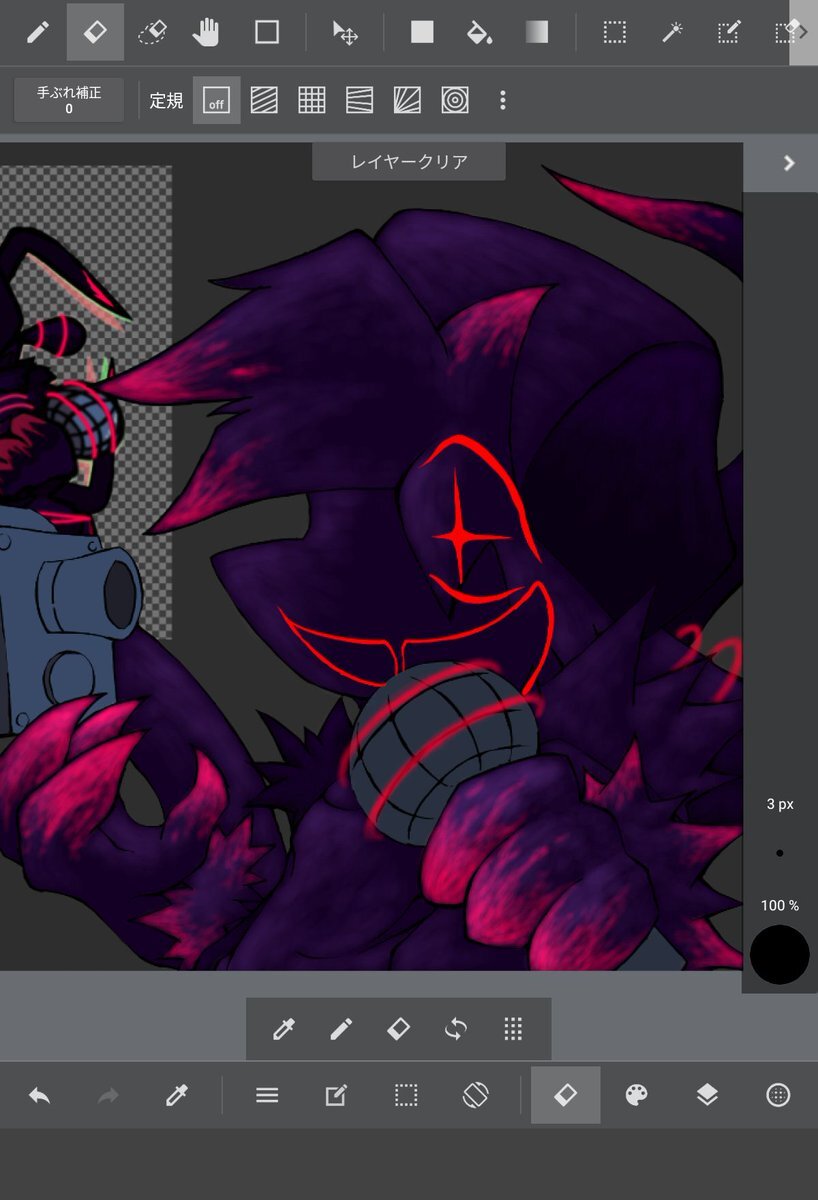818x1200 pixels.
Task: Open the dotted grid handle in the shortcut bar
Action: click(x=513, y=1029)
